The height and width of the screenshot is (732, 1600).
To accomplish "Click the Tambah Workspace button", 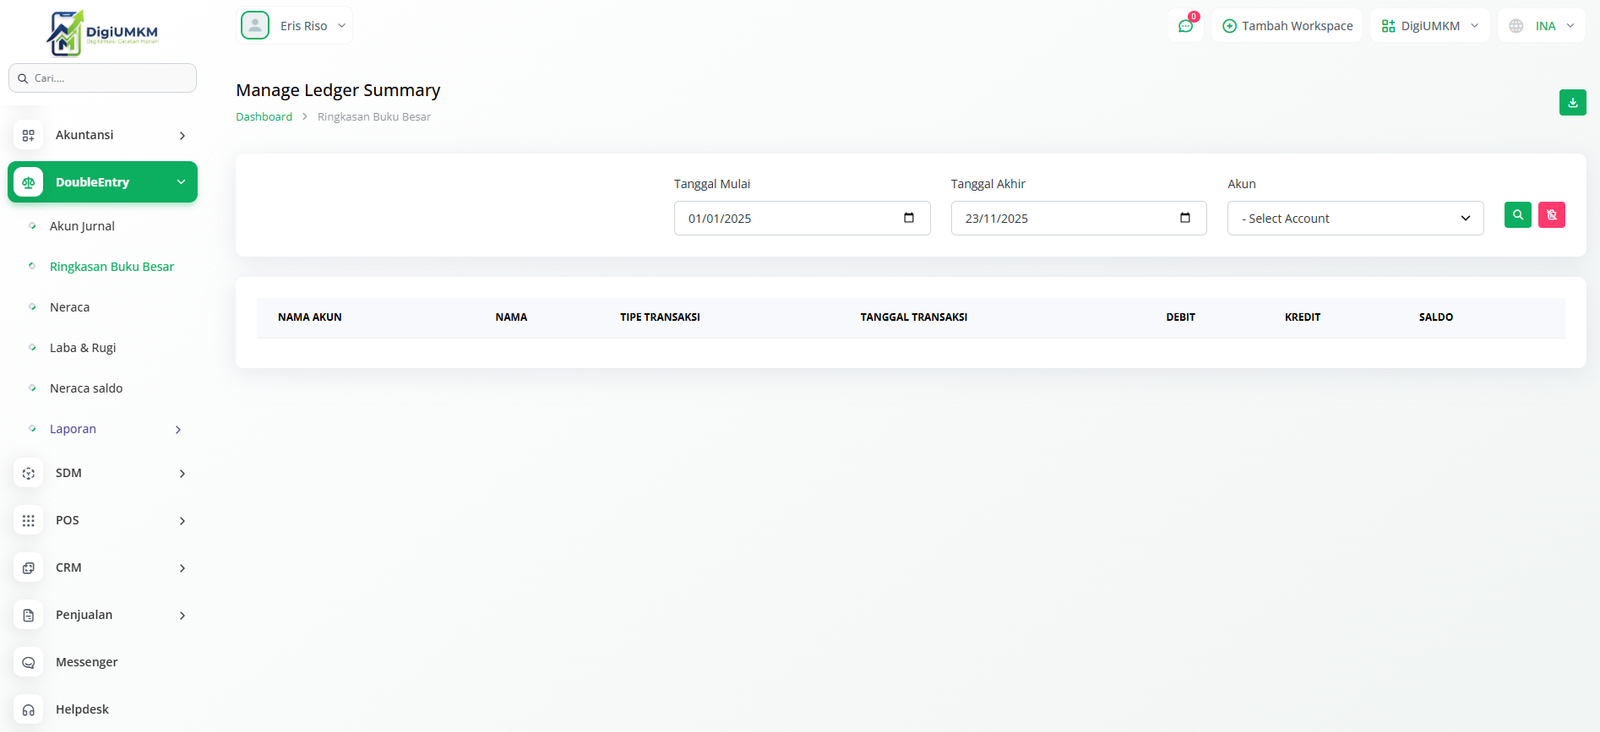I will [1287, 26].
